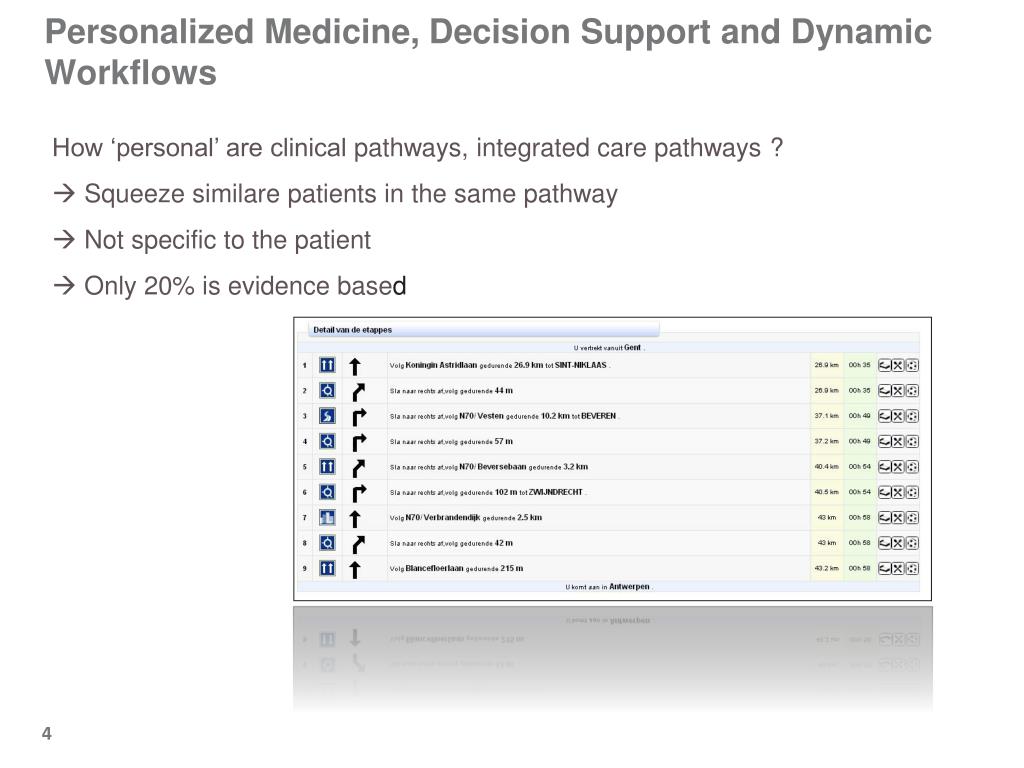This screenshot has height=768, width=1024.
Task: Click the arrival city Antwerpen label
Action: (629, 586)
